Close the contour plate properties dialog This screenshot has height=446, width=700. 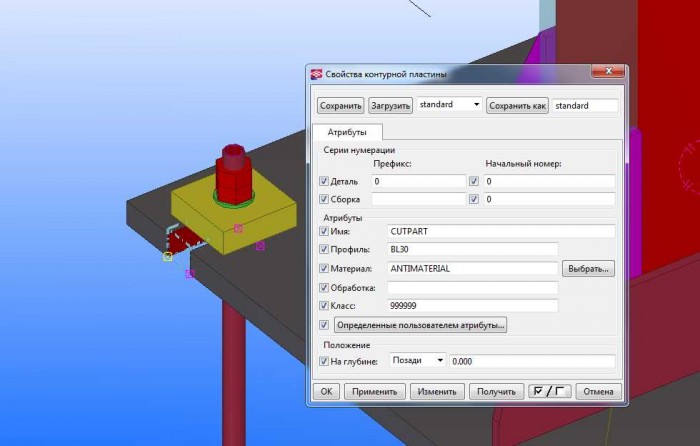click(x=608, y=71)
